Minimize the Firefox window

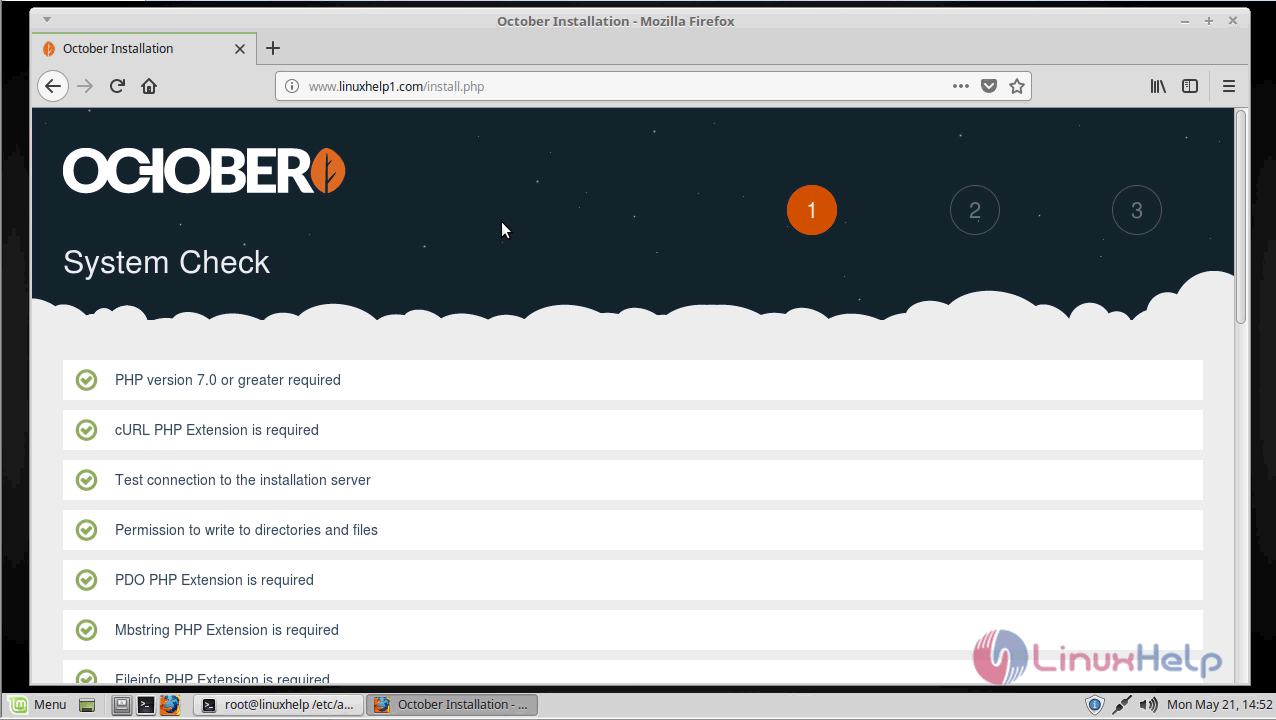[1185, 20]
